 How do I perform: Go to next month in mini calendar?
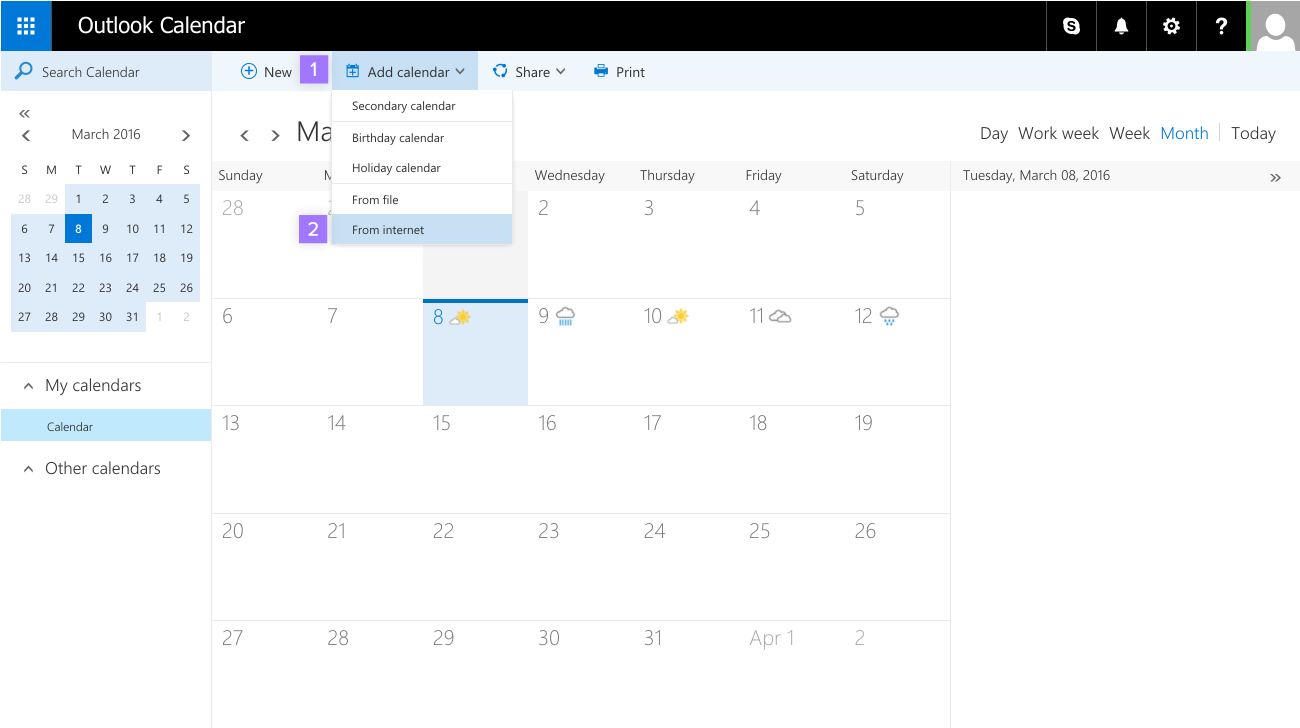point(186,135)
